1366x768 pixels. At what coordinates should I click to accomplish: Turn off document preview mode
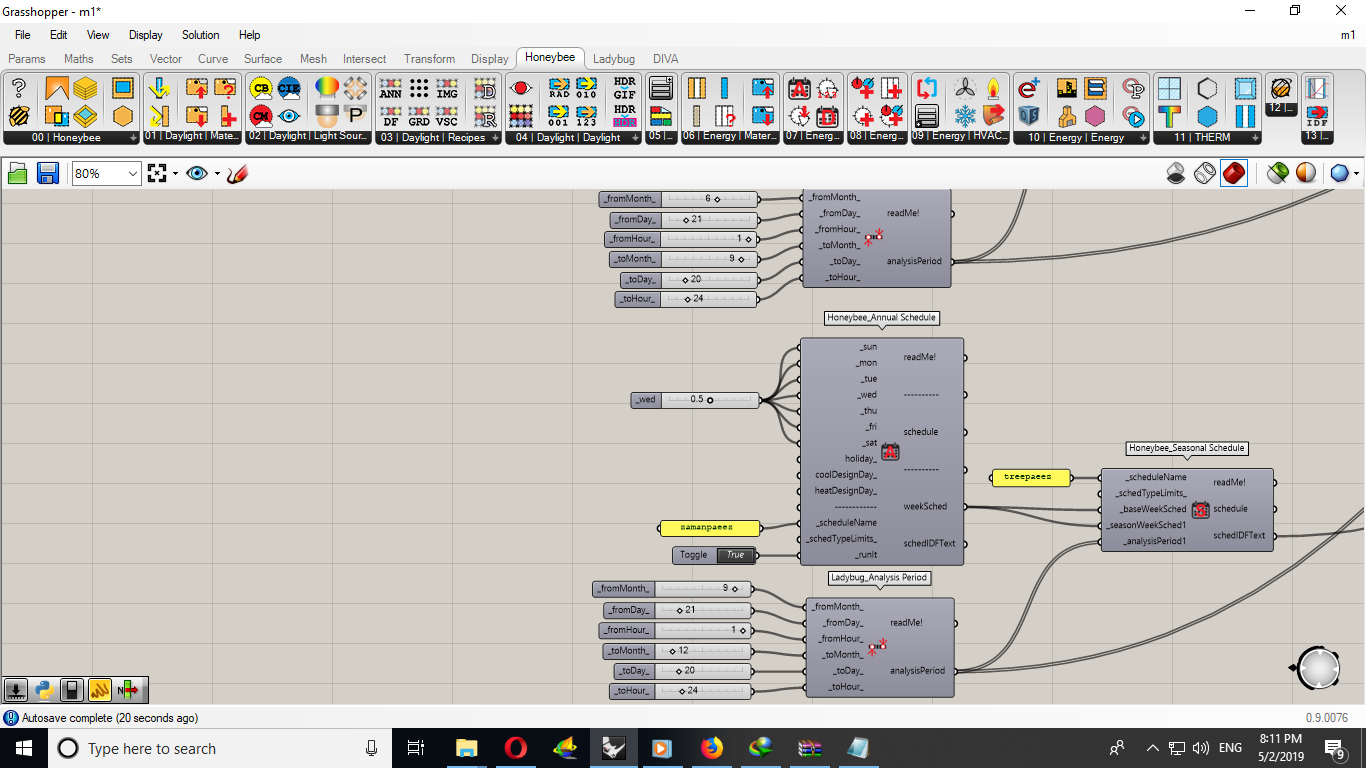pyautogui.click(x=1177, y=173)
